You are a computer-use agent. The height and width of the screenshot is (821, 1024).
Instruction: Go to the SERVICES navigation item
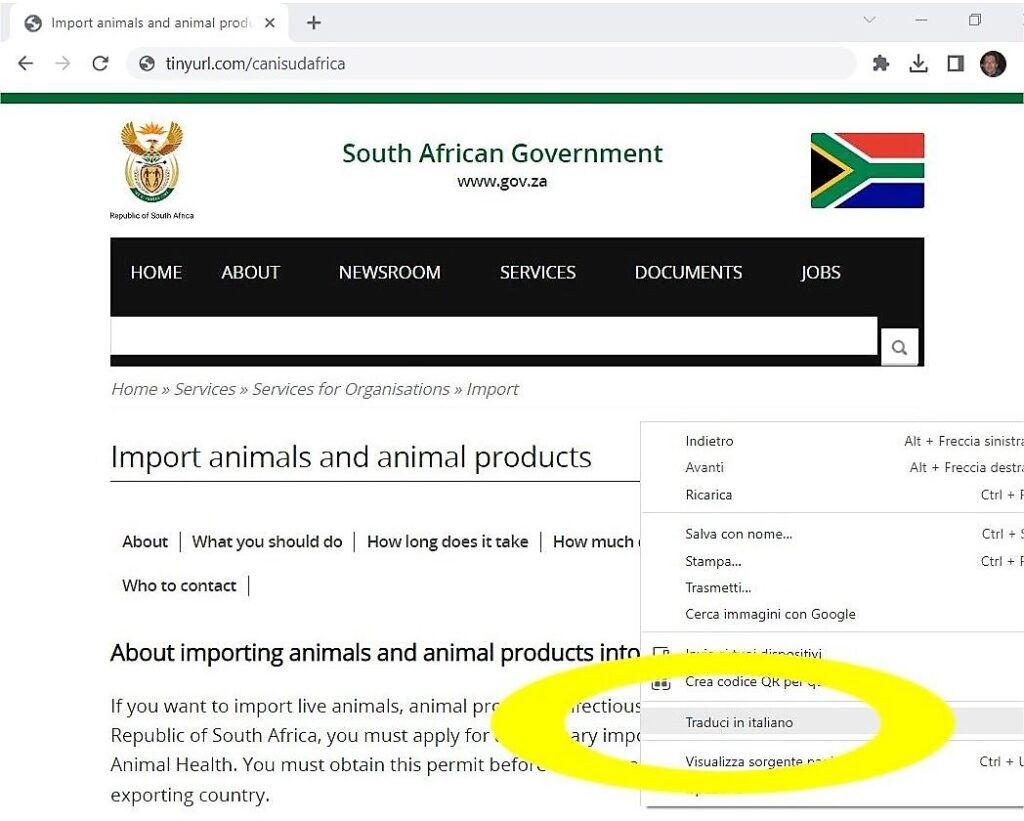point(537,272)
